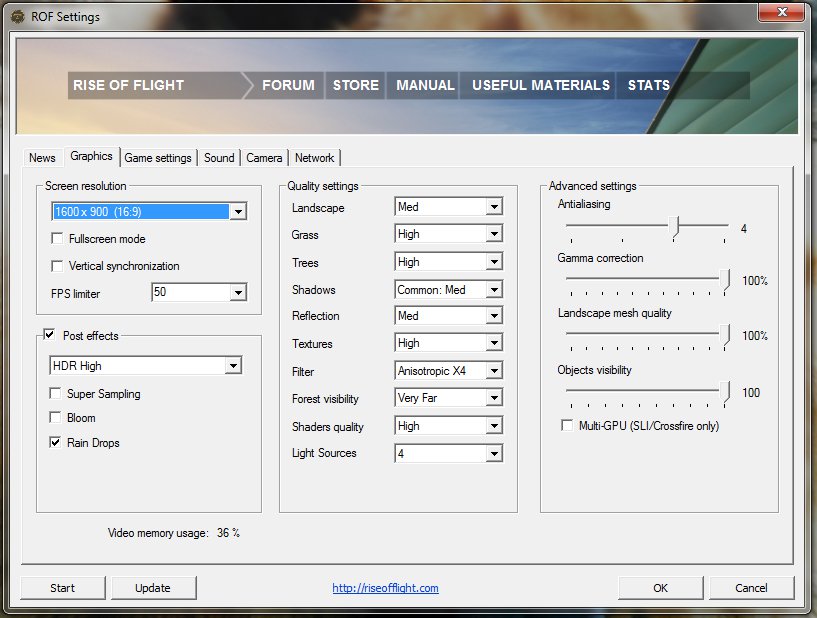Open the Reflection quality dropdown
The width and height of the screenshot is (817, 618).
[449, 316]
